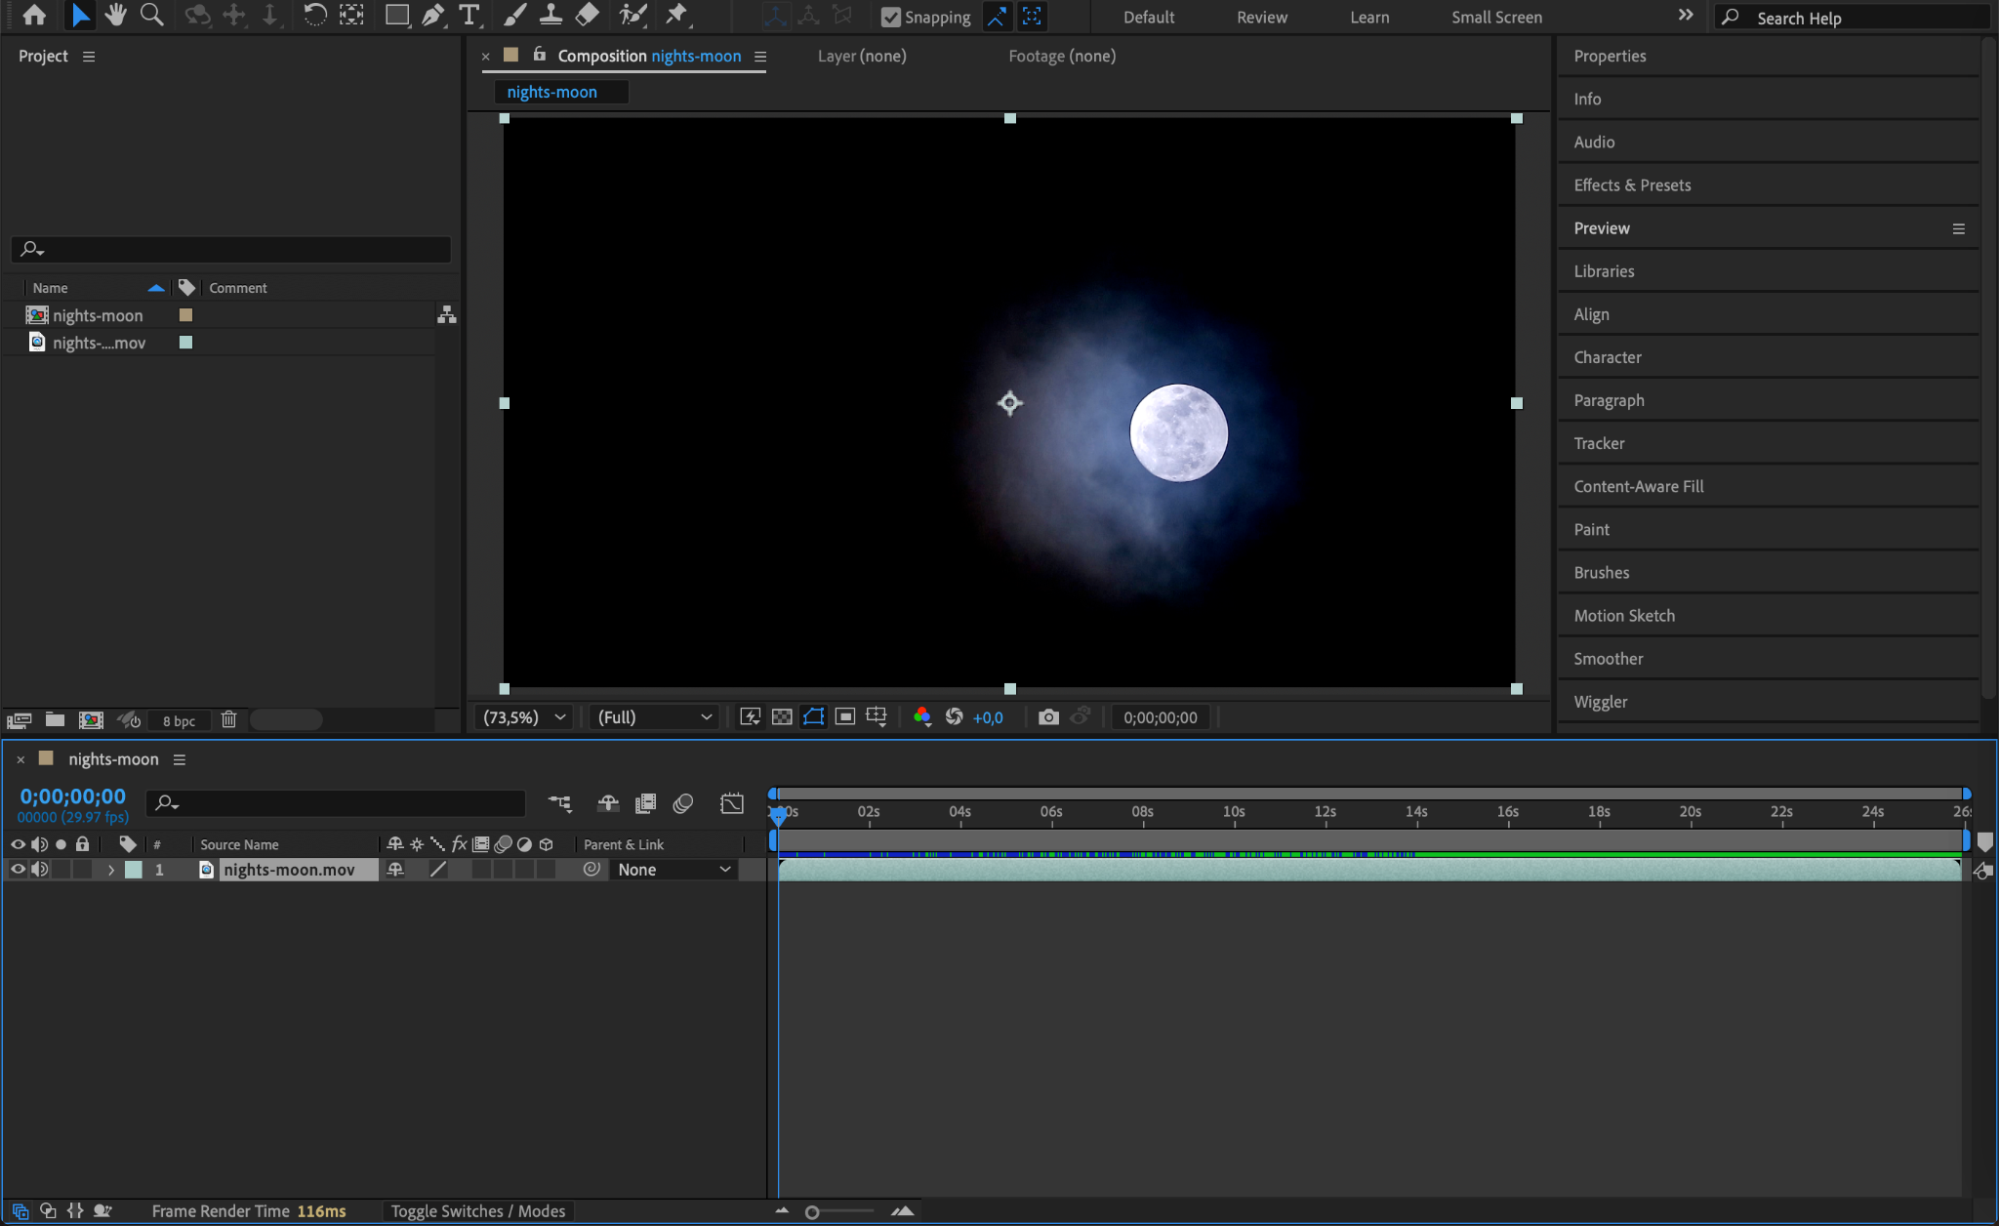1999x1226 pixels.
Task: Toggle transparency grid in viewer
Action: [782, 717]
